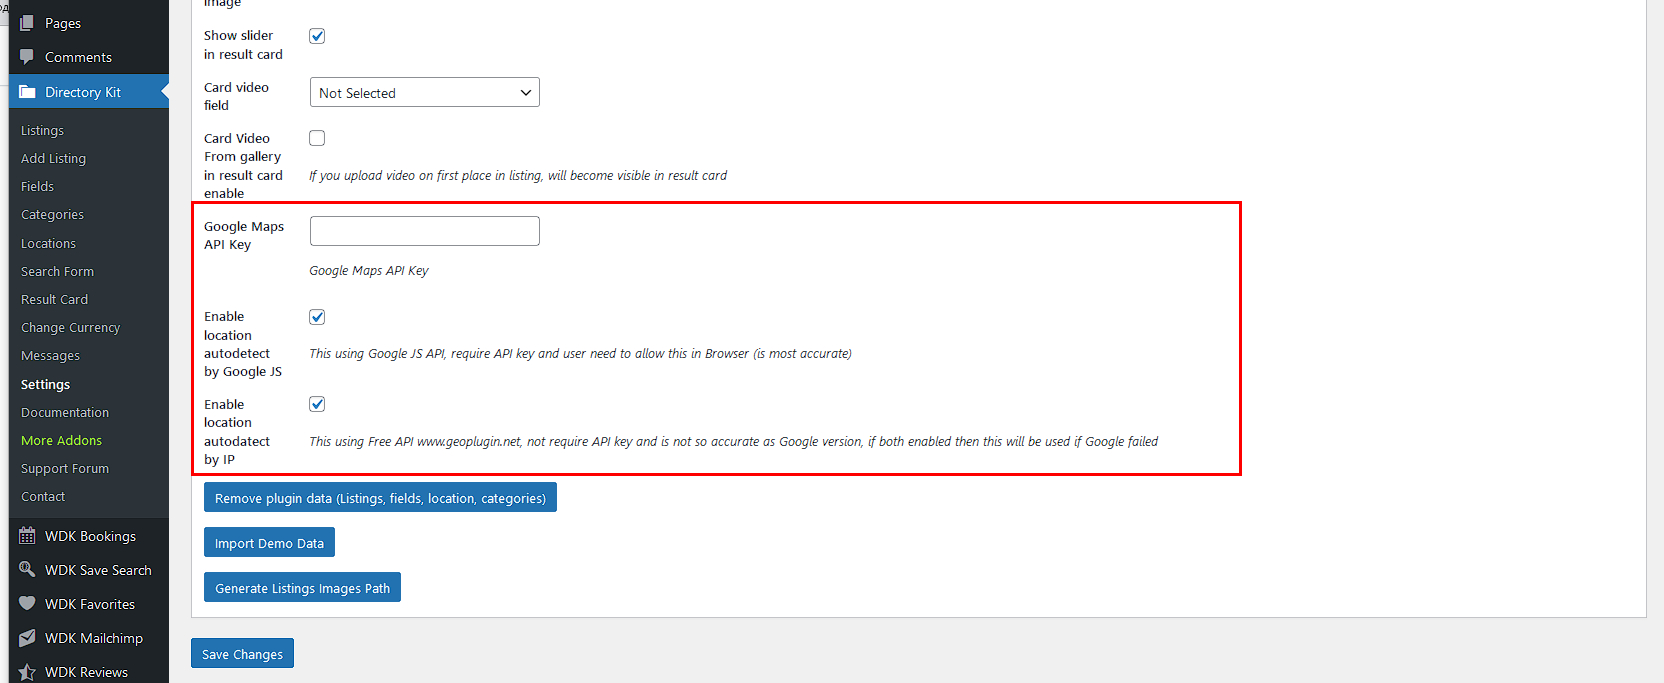The width and height of the screenshot is (1664, 683).
Task: Open Locations submenu item
Action: tap(48, 243)
